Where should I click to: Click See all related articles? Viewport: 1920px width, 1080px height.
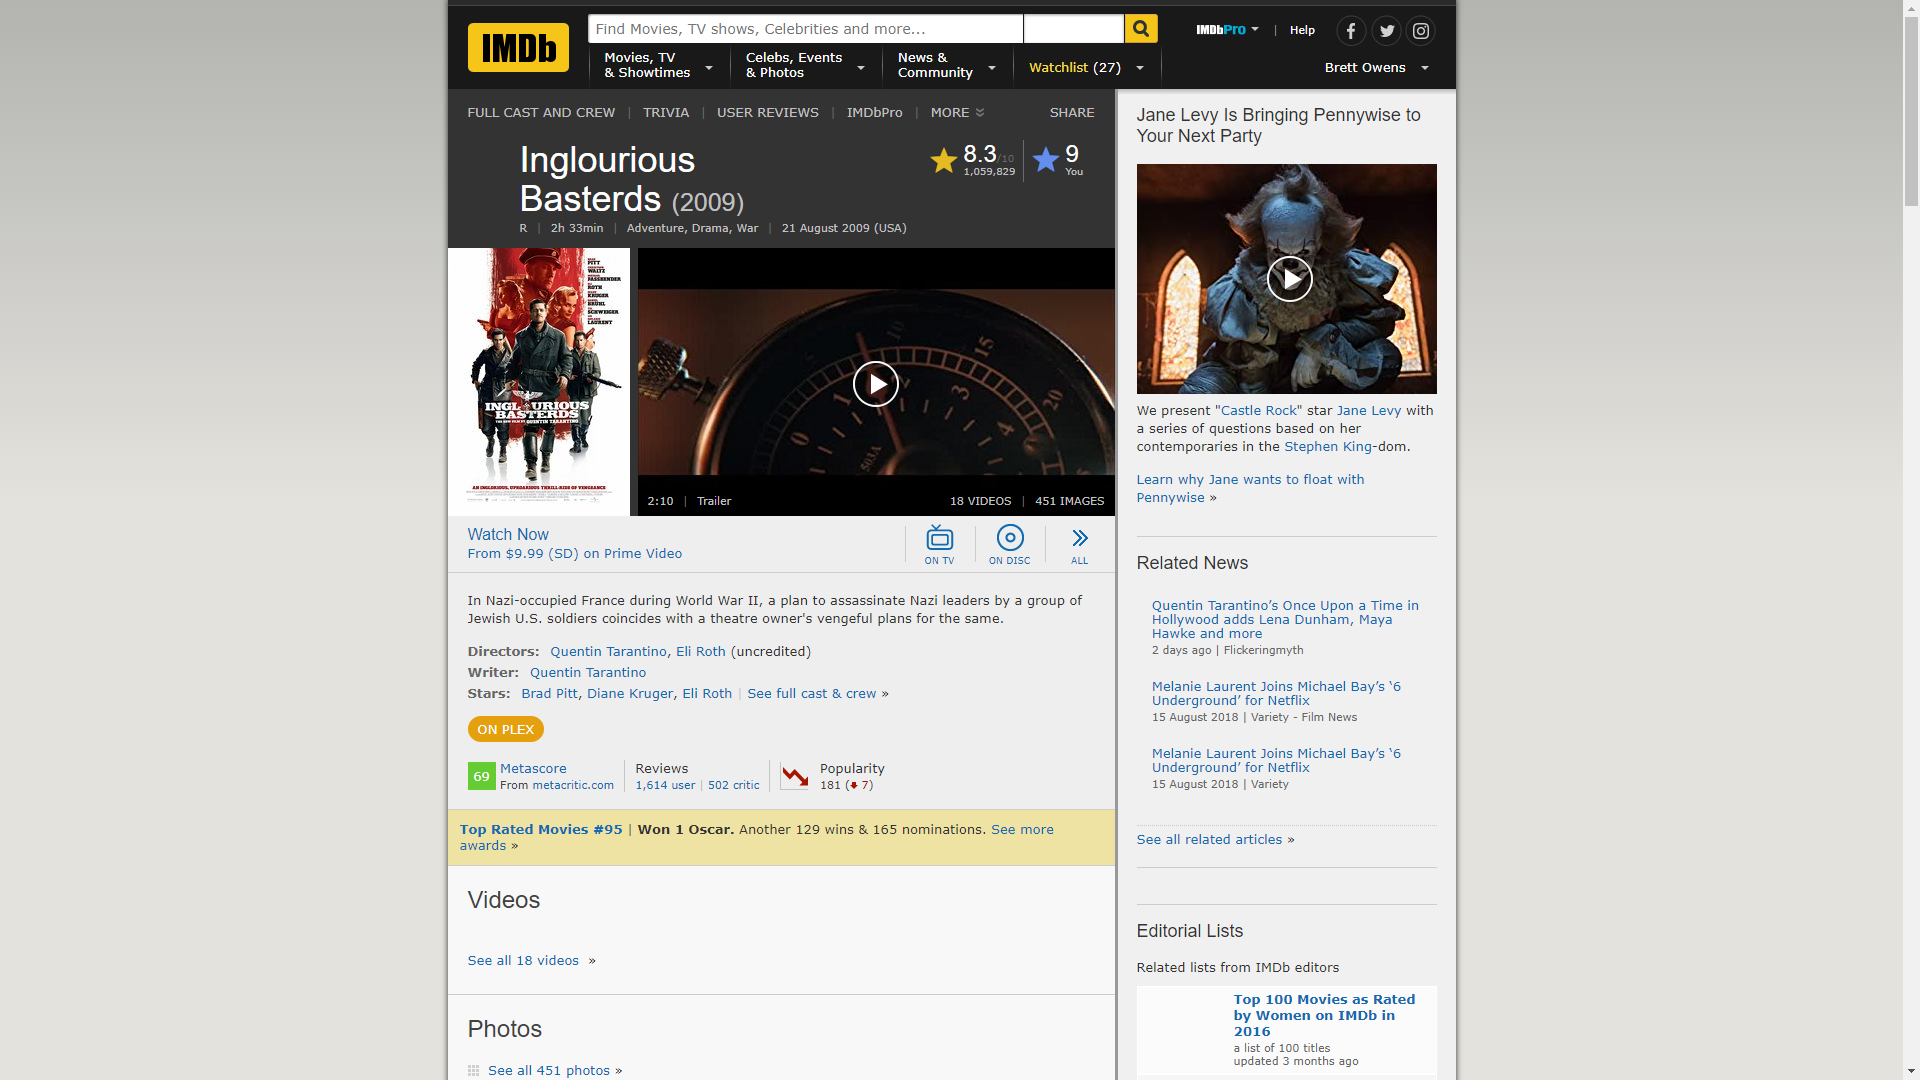coord(1209,840)
